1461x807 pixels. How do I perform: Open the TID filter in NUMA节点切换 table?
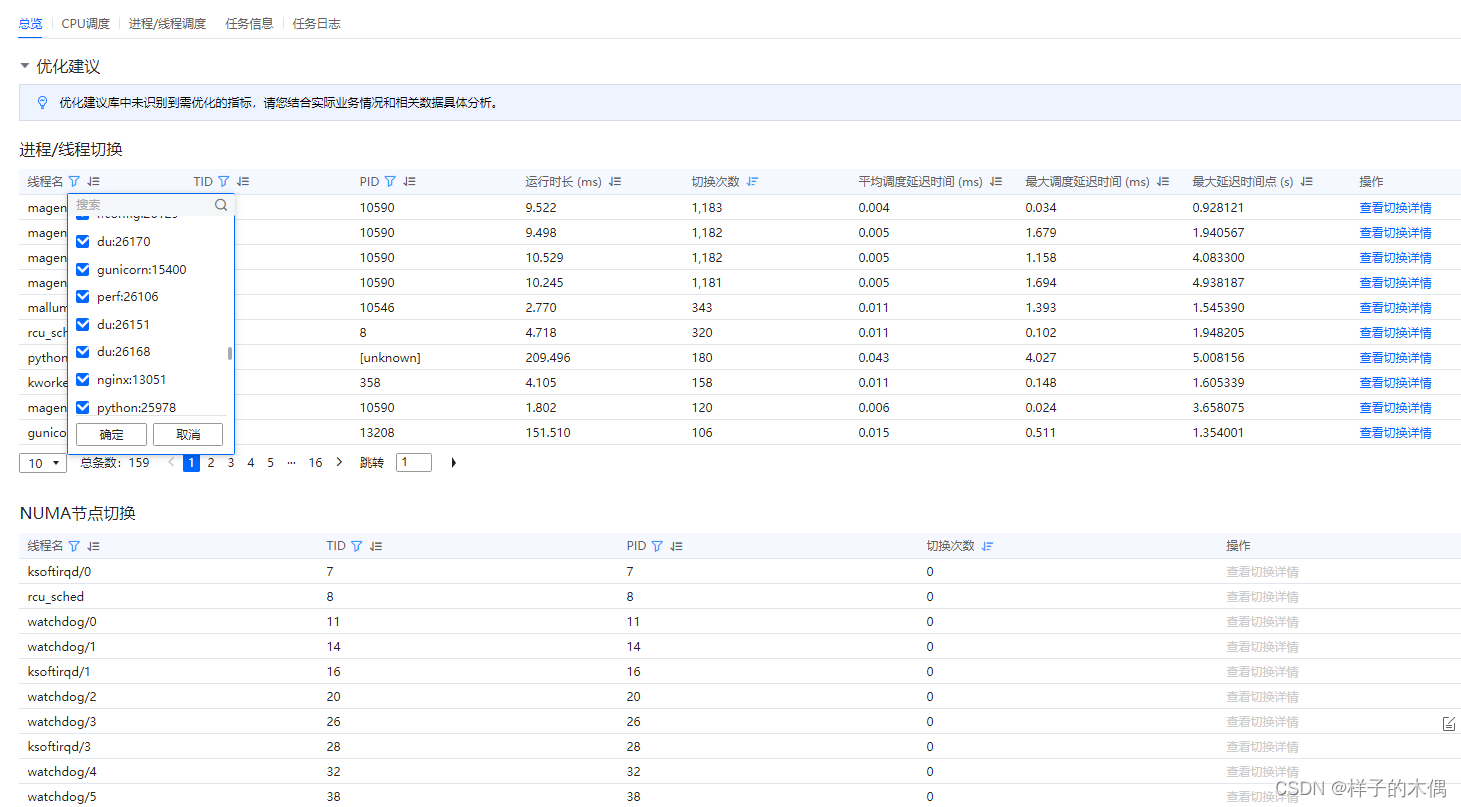(x=356, y=546)
